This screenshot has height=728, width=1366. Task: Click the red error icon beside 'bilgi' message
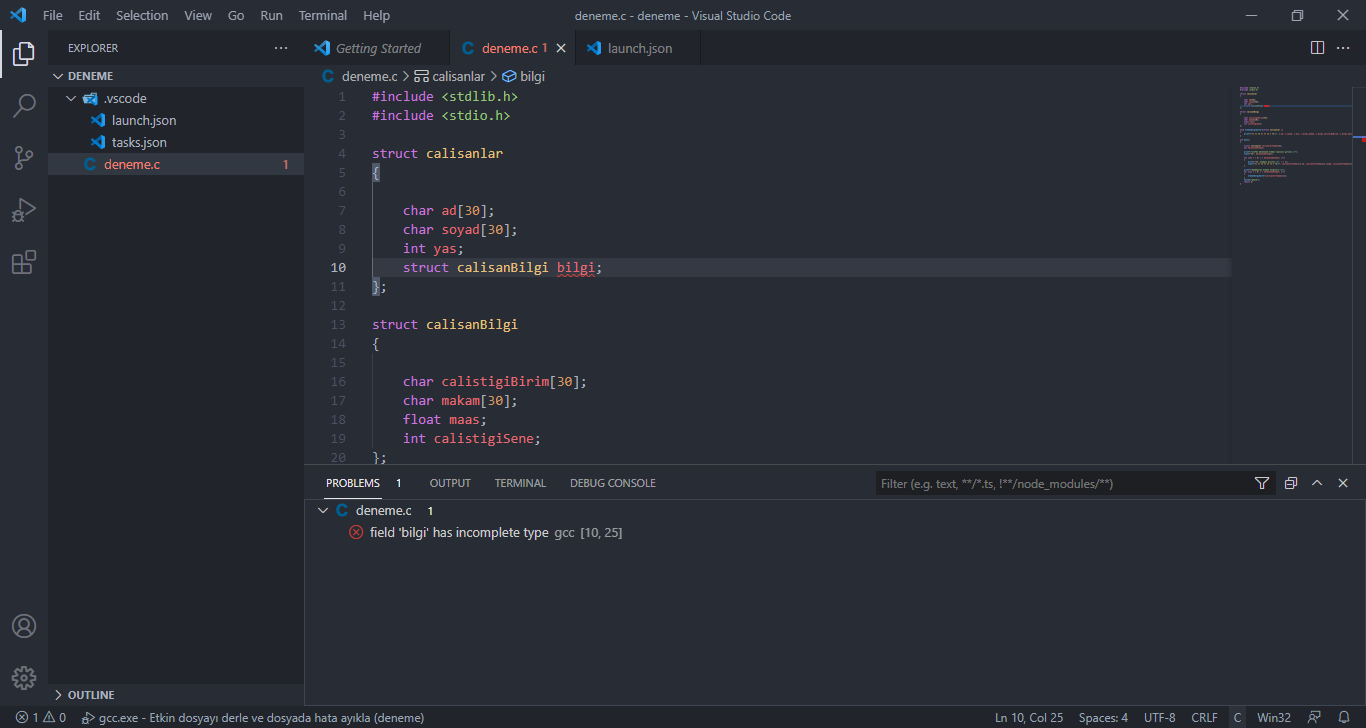click(356, 533)
